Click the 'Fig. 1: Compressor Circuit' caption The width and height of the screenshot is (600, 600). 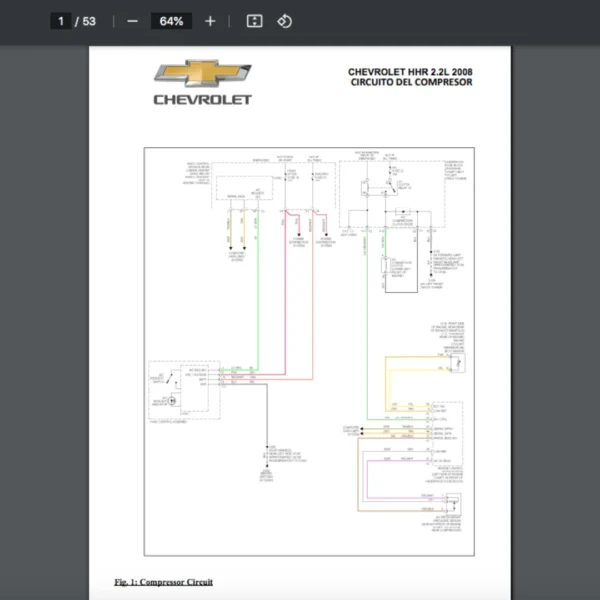point(163,582)
